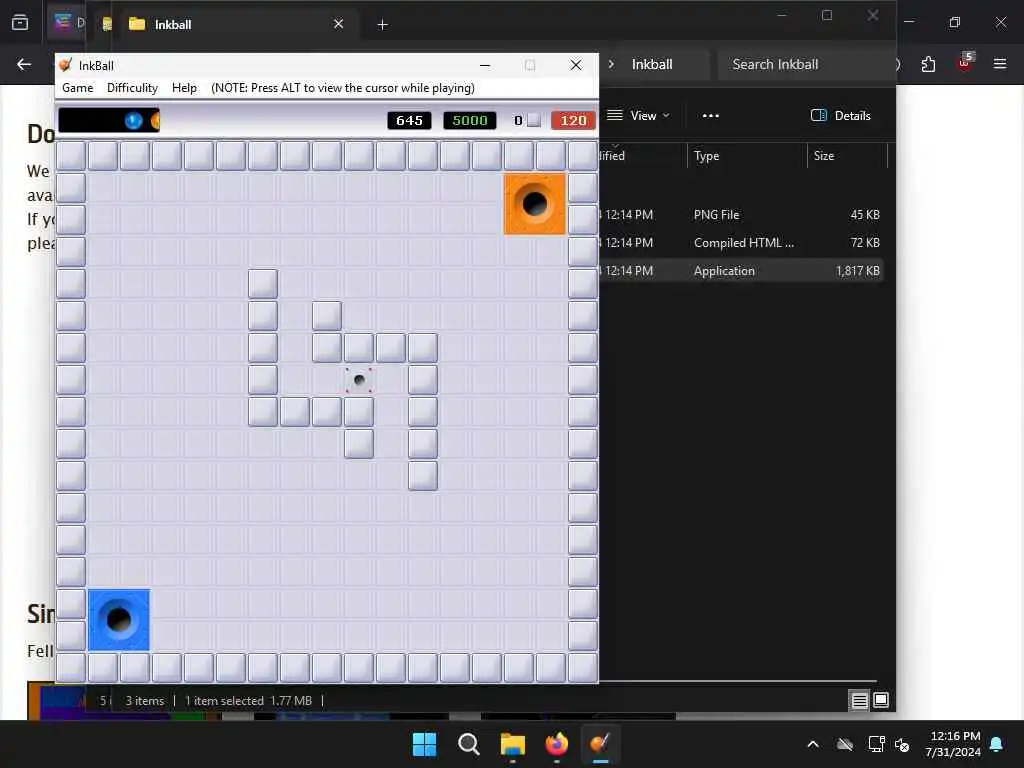1024x768 pixels.
Task: Open the See more options ellipsis
Action: (x=711, y=116)
